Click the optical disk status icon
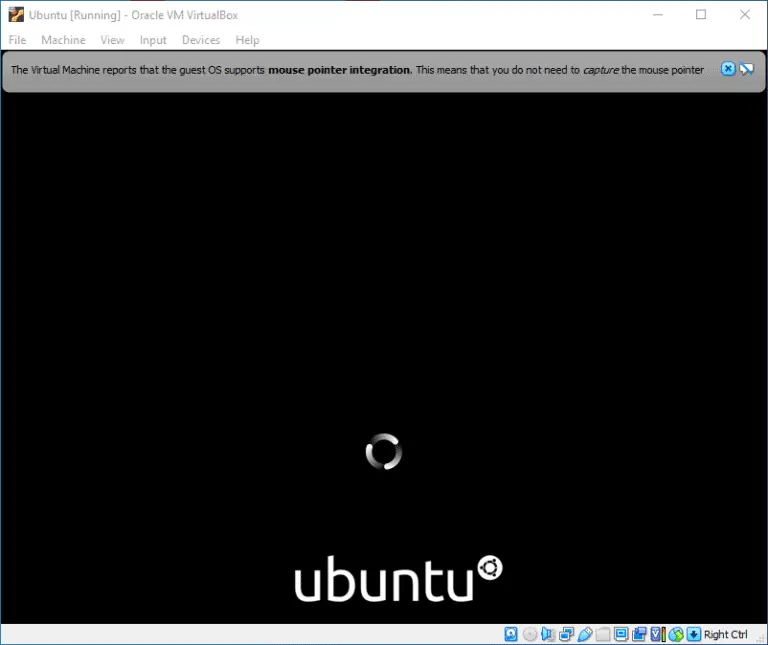The height and width of the screenshot is (645, 768). 529,634
